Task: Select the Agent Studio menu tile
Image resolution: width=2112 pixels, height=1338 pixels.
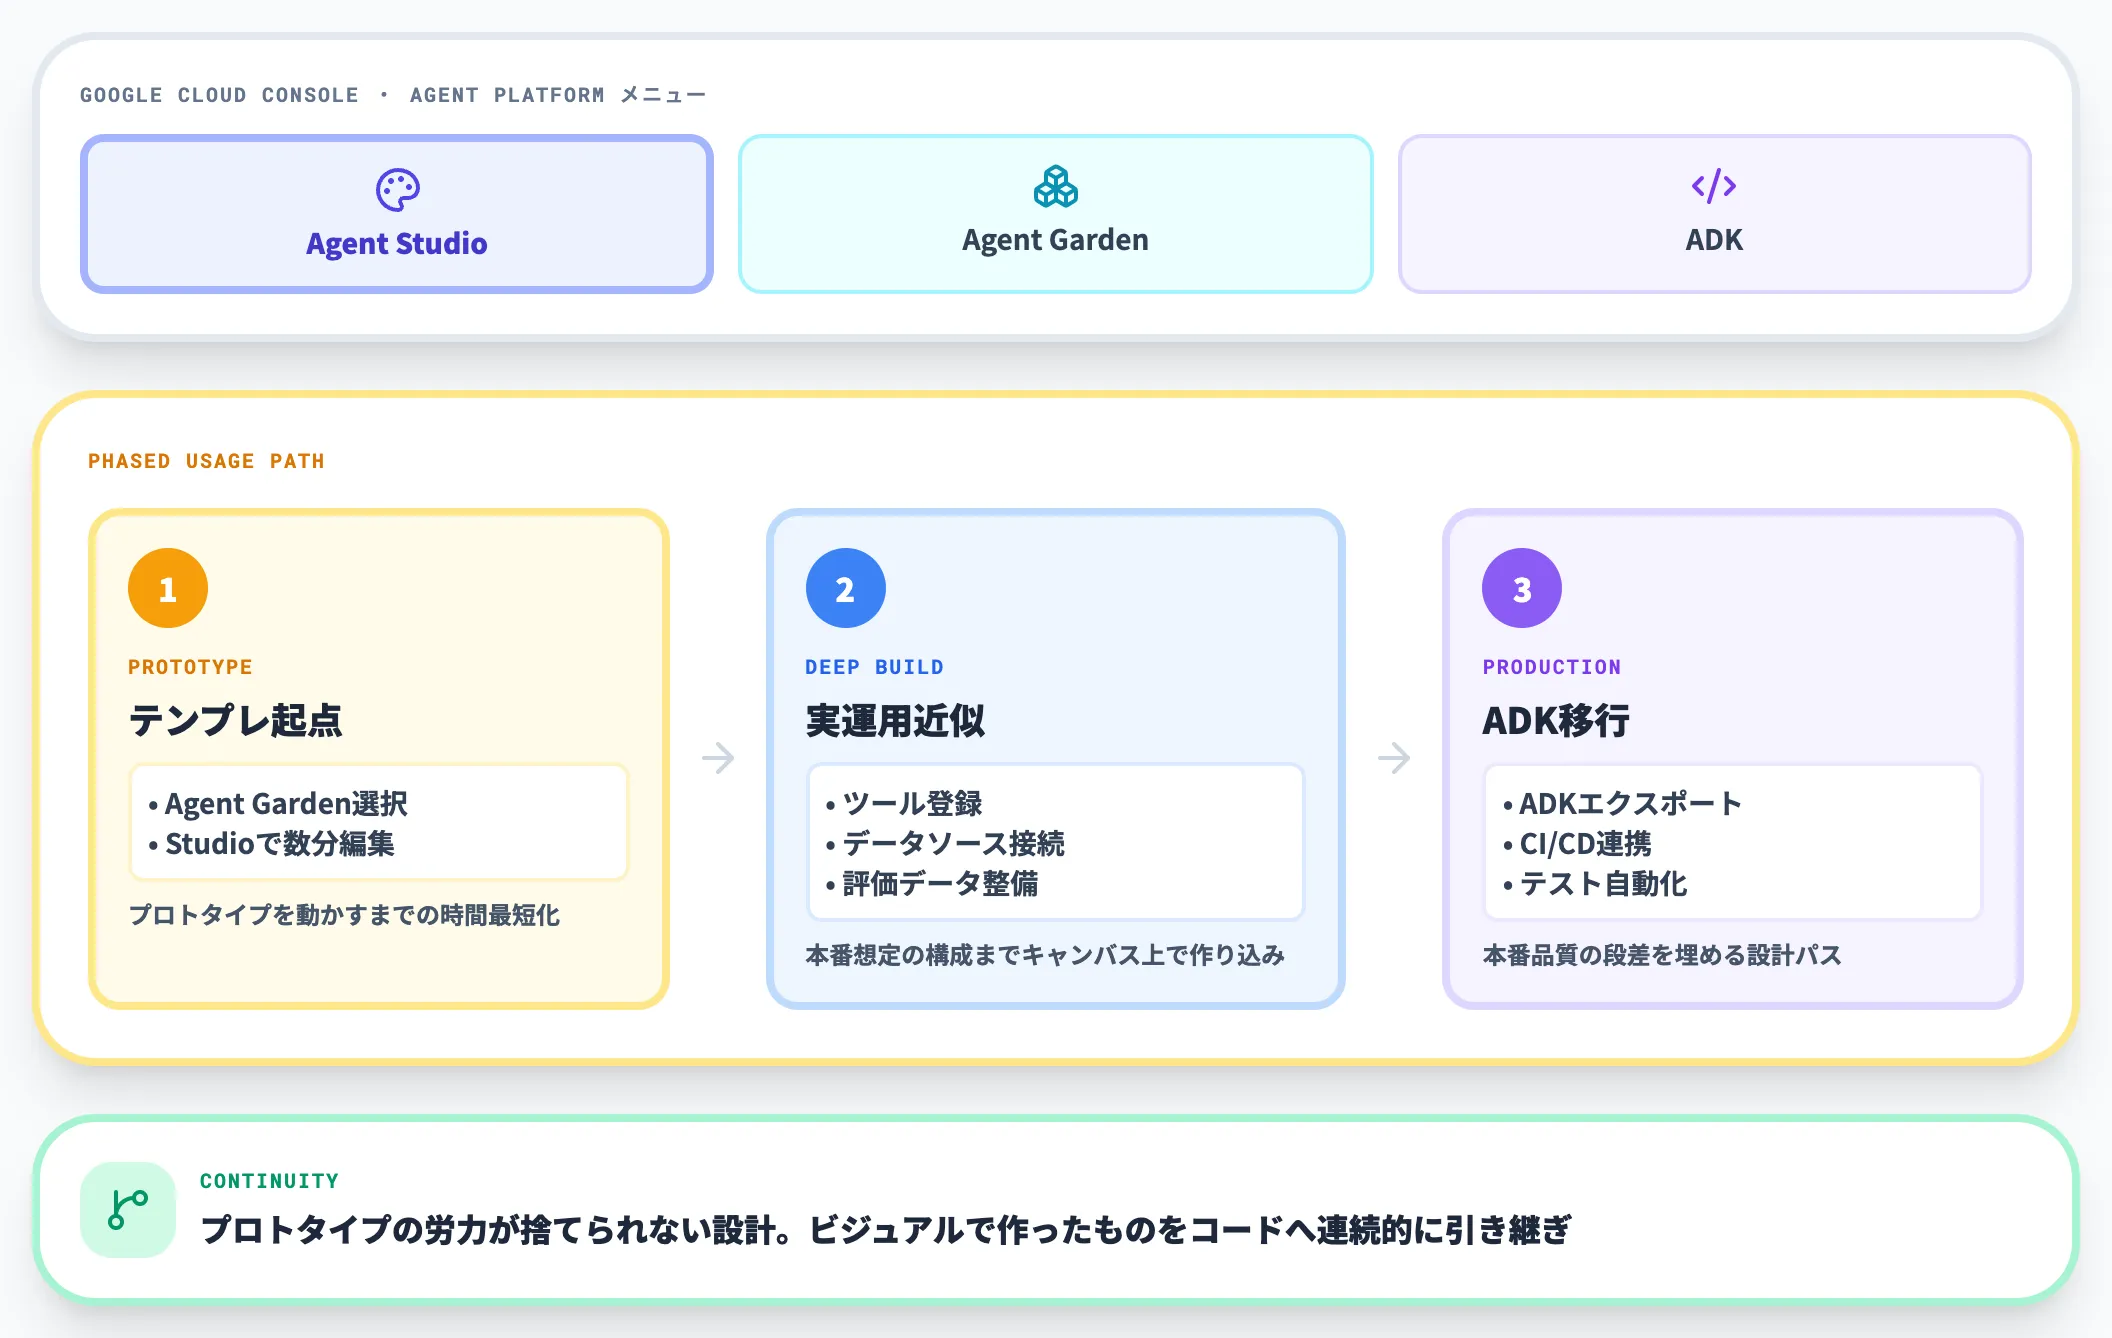Action: 398,214
